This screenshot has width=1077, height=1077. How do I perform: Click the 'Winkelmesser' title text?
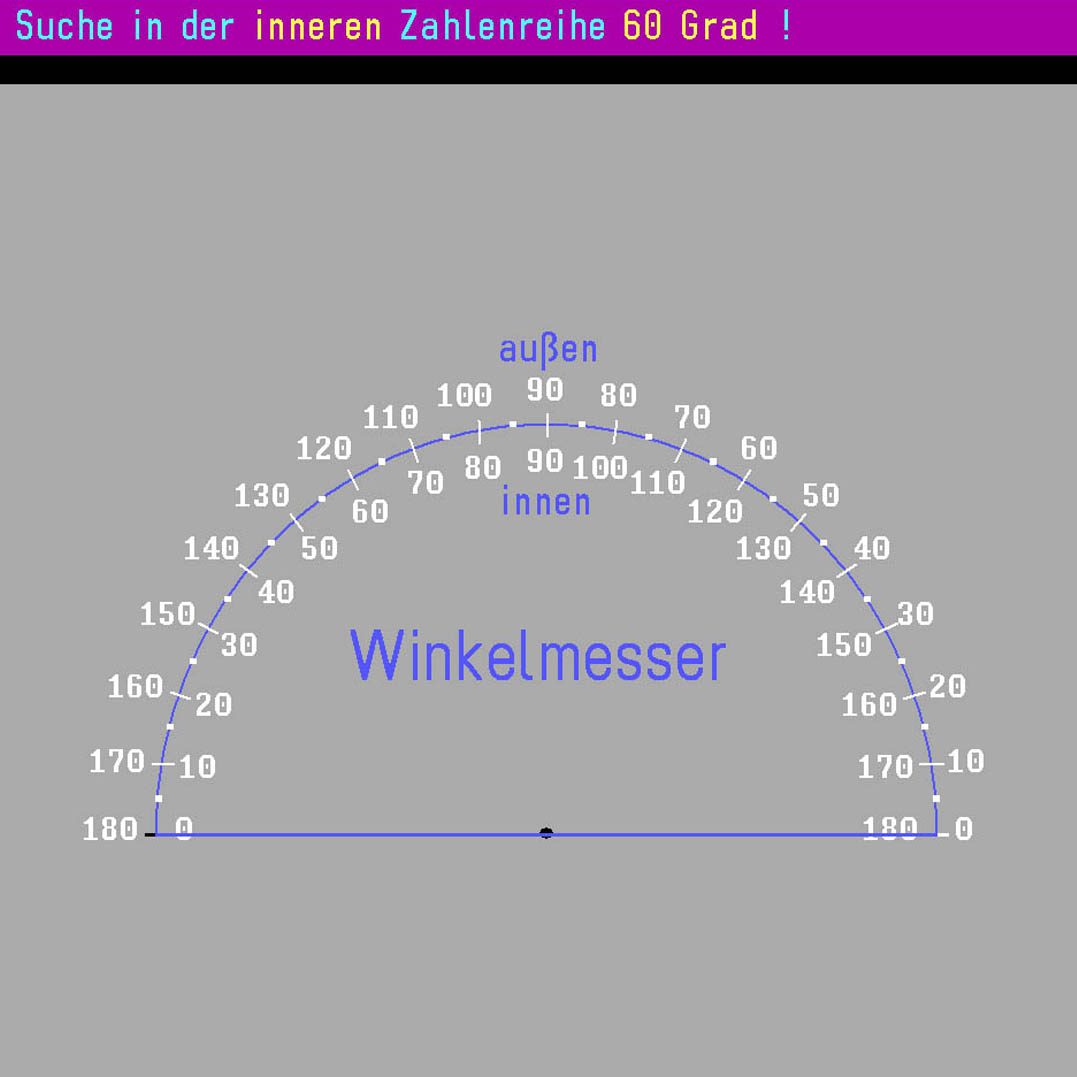[538, 656]
